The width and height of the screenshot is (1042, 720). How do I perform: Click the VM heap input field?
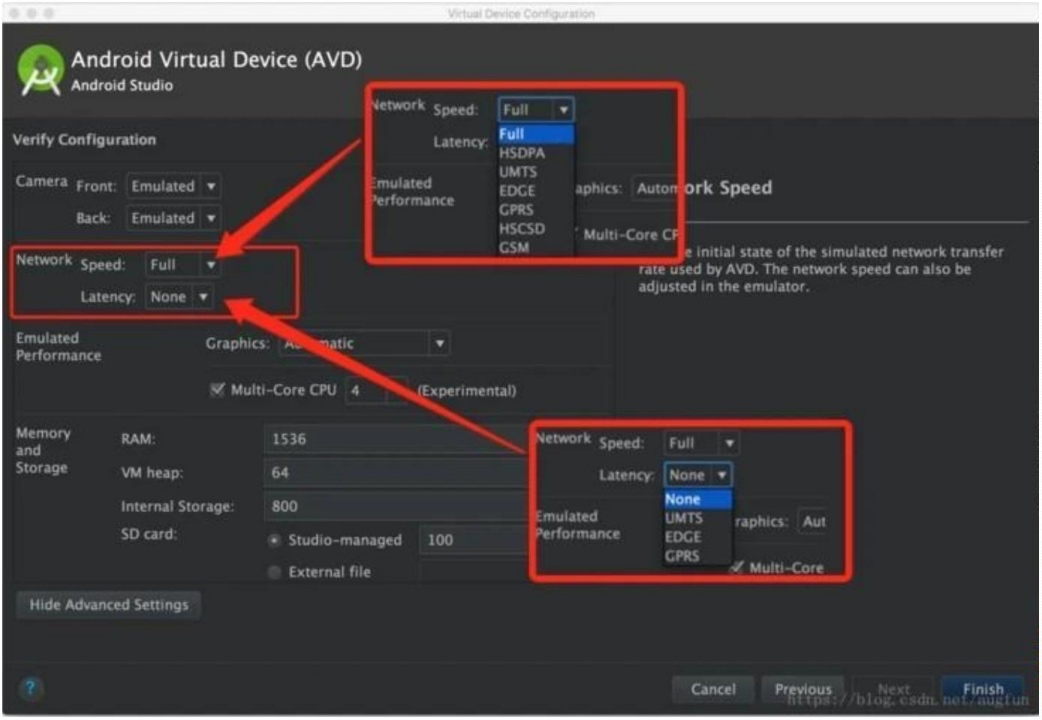click(395, 472)
